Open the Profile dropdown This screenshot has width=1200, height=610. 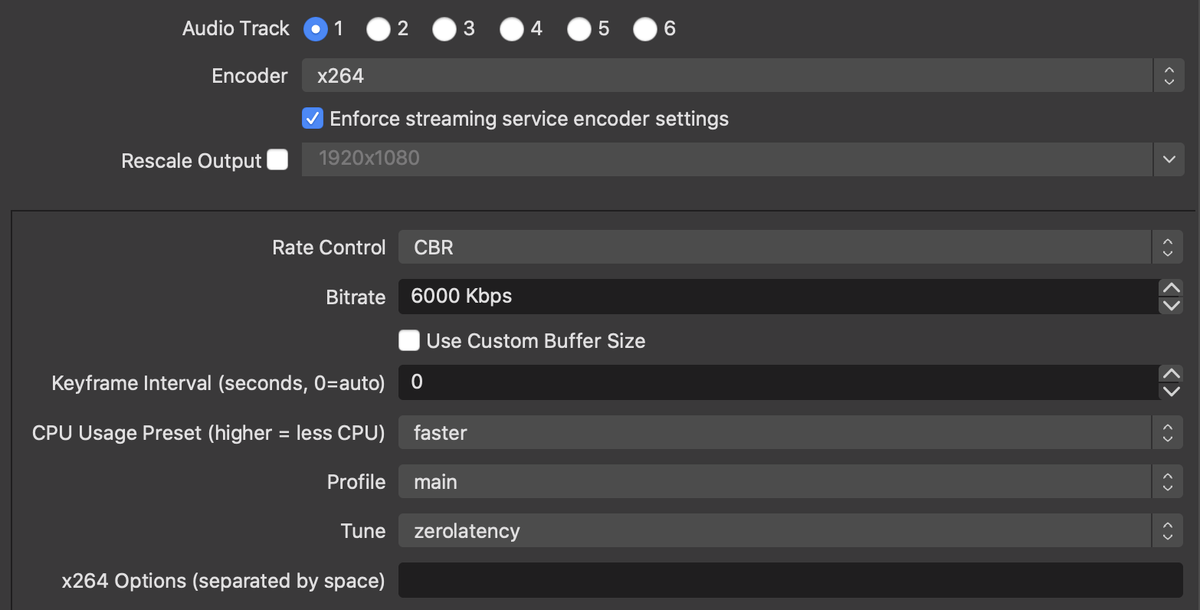pos(1166,481)
